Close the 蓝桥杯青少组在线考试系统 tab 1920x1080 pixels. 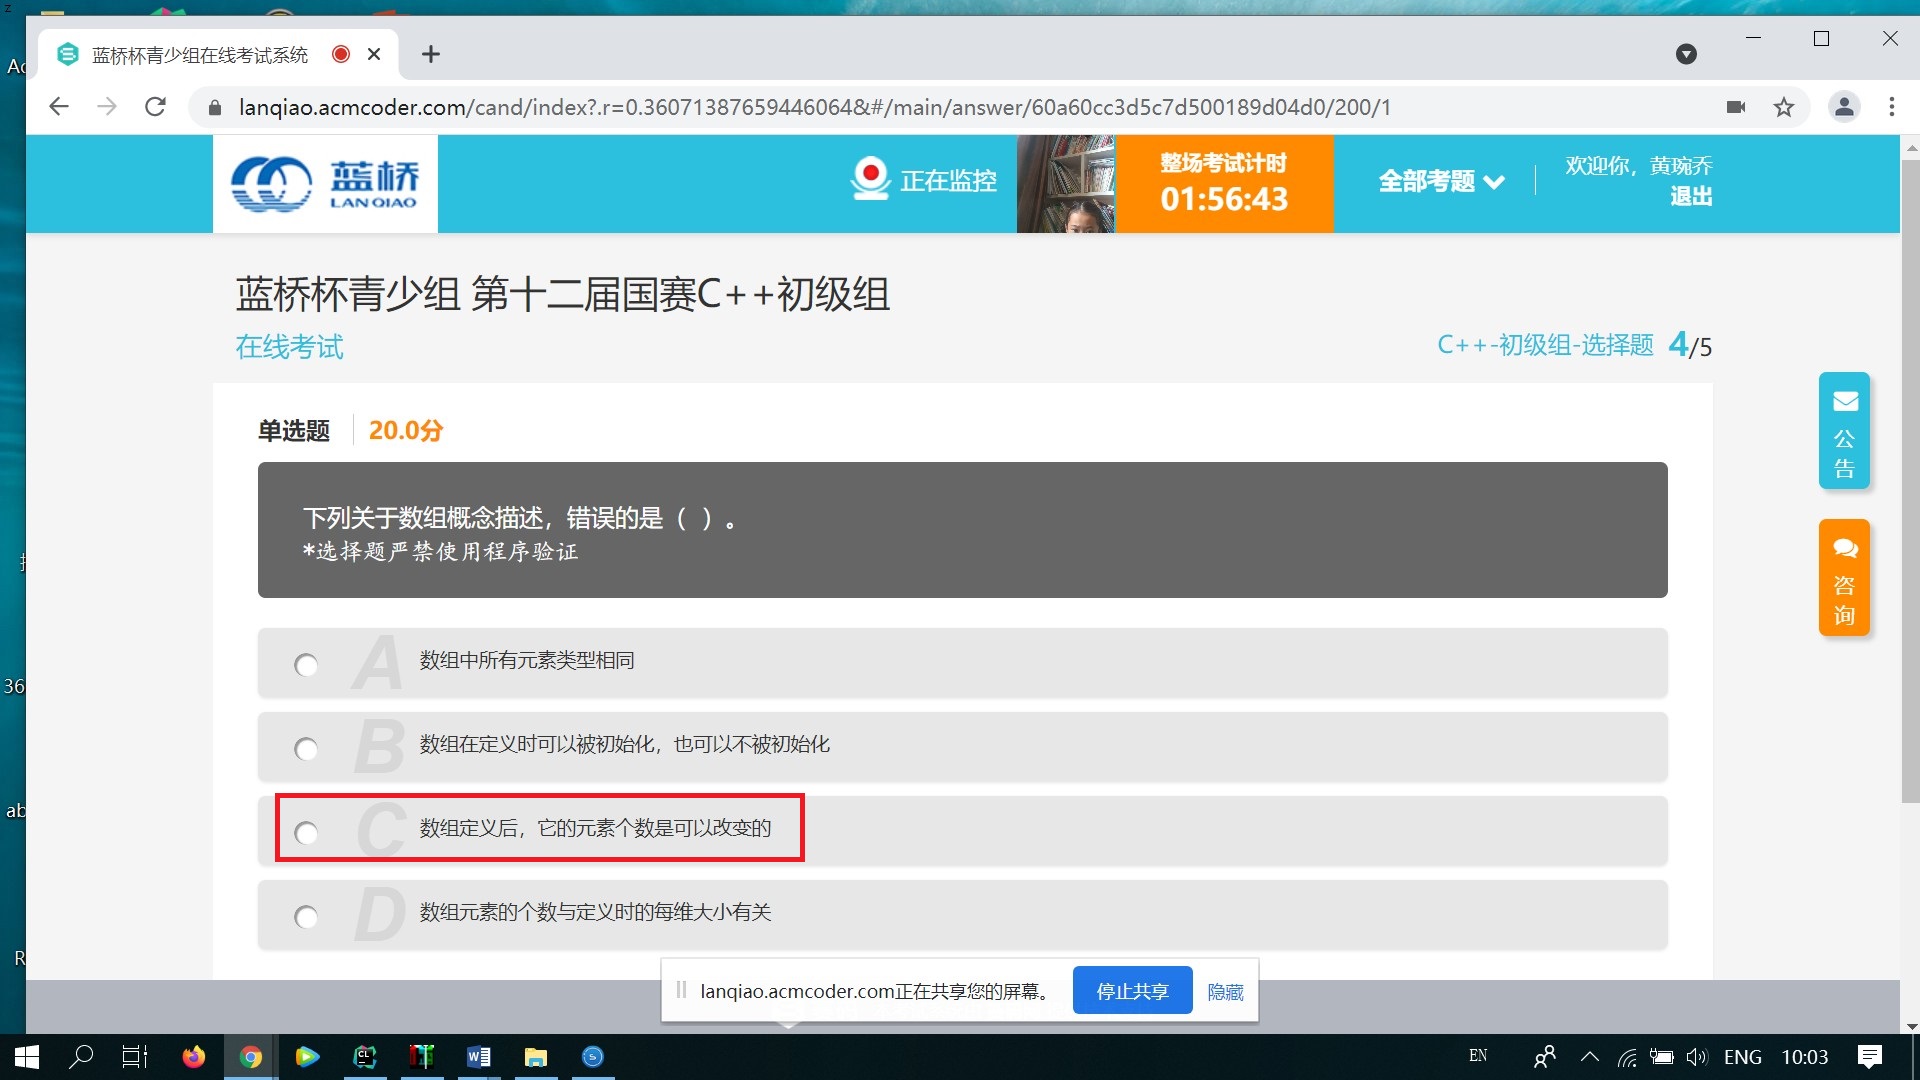tap(374, 54)
